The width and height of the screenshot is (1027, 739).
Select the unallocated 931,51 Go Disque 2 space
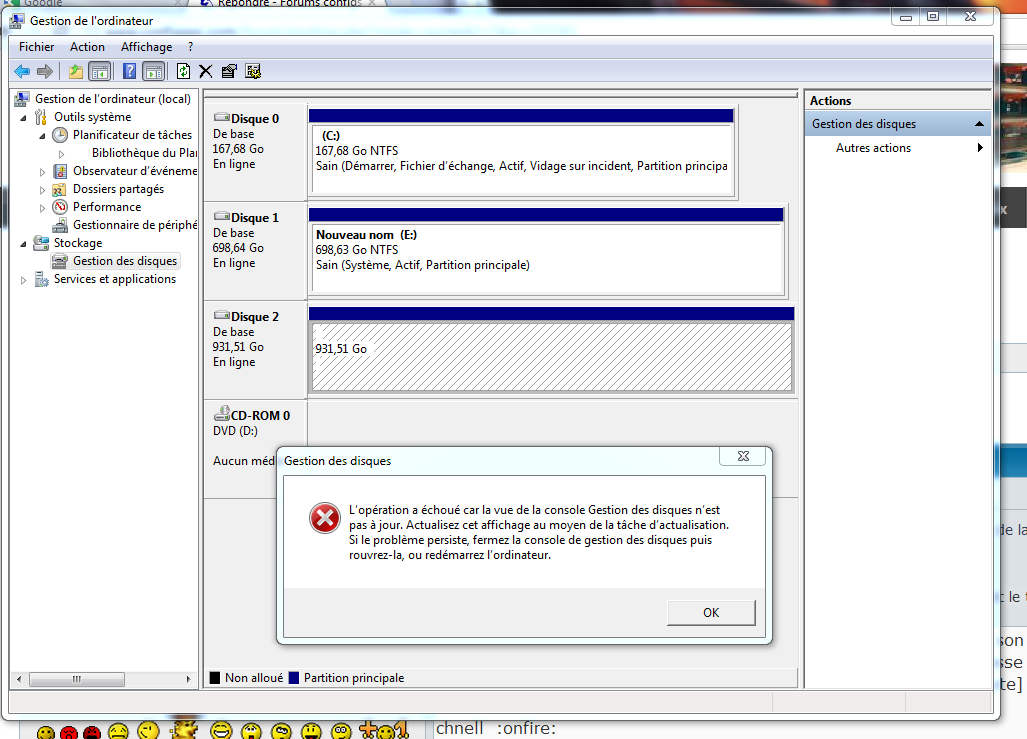pyautogui.click(x=551, y=357)
